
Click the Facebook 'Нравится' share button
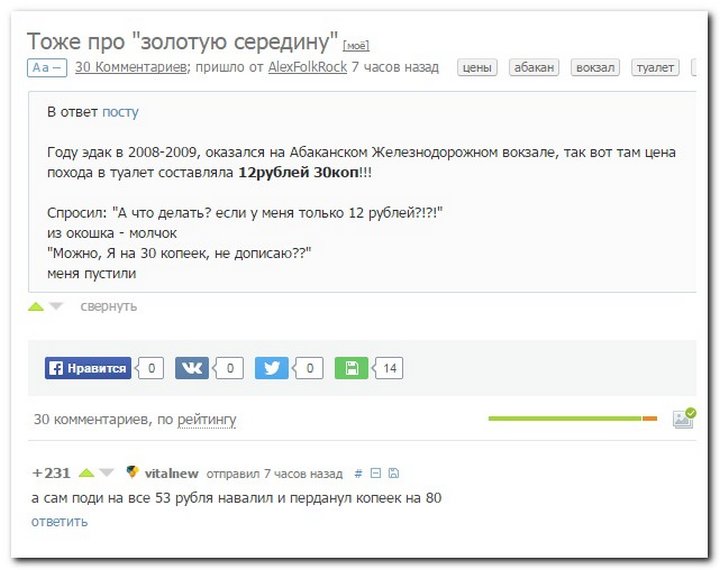click(89, 368)
